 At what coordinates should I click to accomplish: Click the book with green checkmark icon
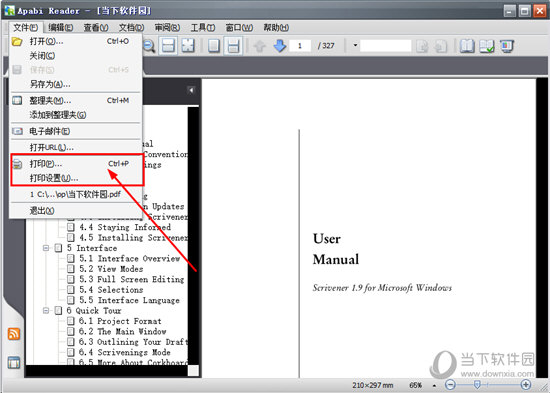tap(487, 46)
